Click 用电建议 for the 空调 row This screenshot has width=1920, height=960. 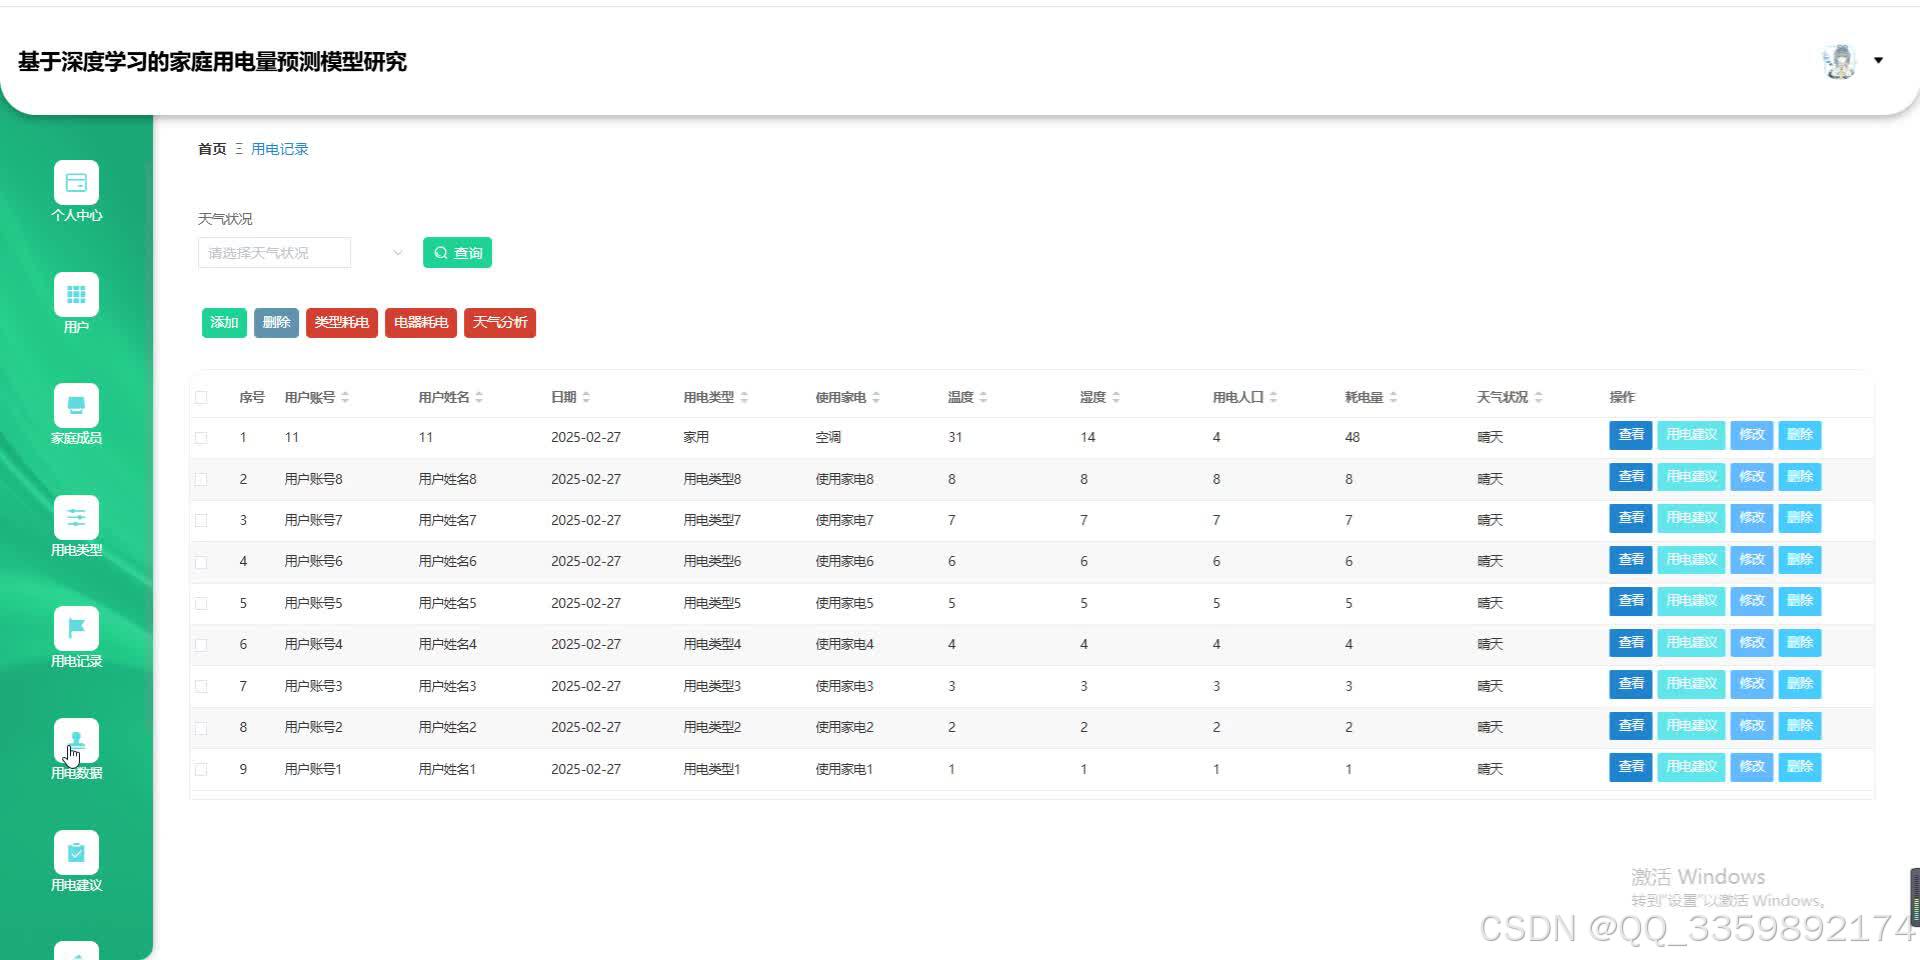(1691, 435)
